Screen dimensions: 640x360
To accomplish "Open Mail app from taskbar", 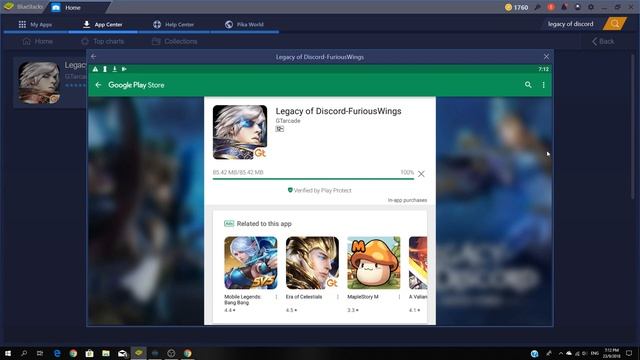I will point(122,353).
